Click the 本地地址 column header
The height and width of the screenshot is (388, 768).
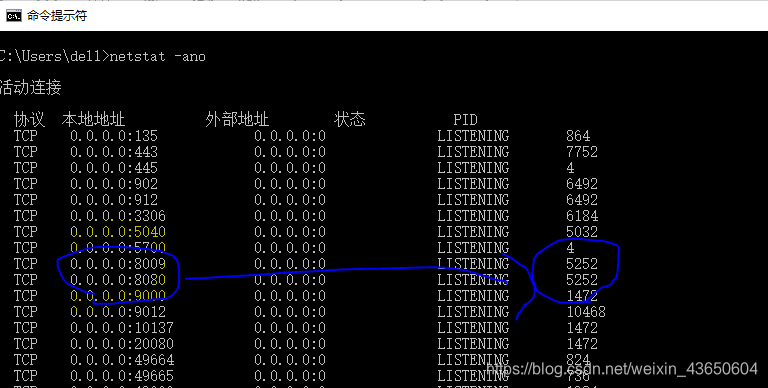click(x=93, y=120)
